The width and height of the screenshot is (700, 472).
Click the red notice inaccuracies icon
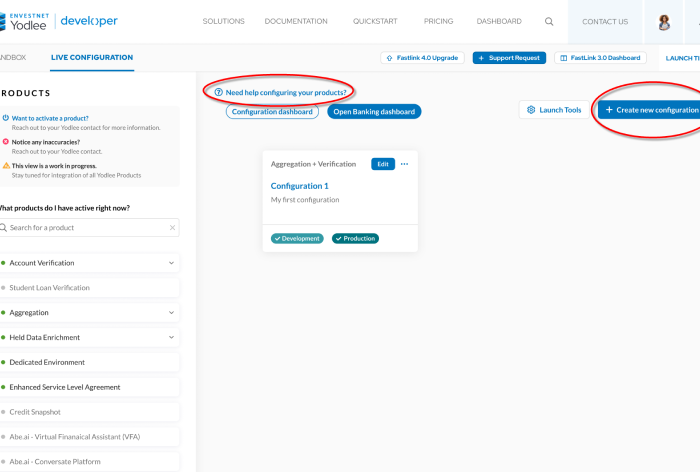[x=6, y=142]
